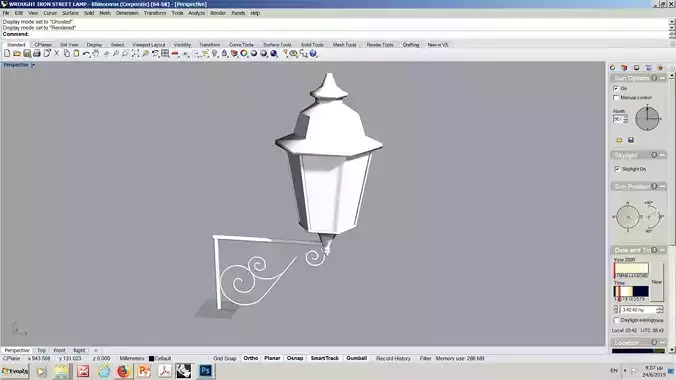Open Firefox from the taskbar
Image resolution: width=676 pixels, height=380 pixels.
[123, 371]
